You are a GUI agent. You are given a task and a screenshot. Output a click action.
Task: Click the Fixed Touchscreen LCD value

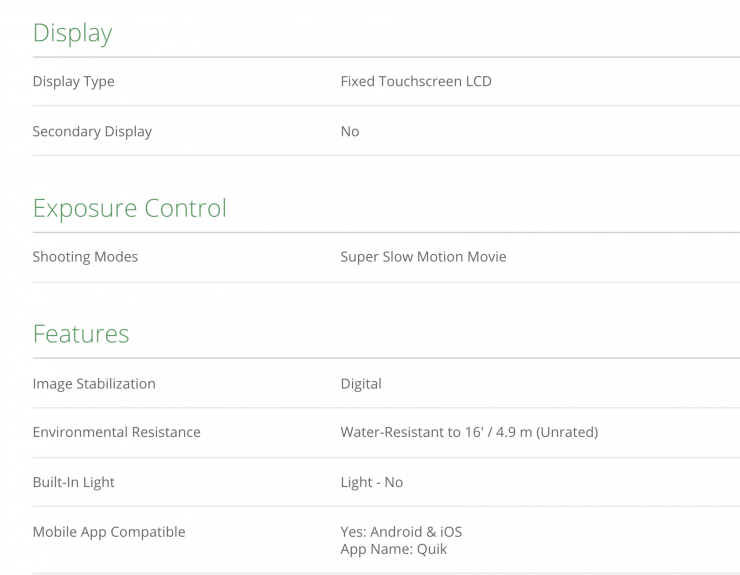[416, 81]
